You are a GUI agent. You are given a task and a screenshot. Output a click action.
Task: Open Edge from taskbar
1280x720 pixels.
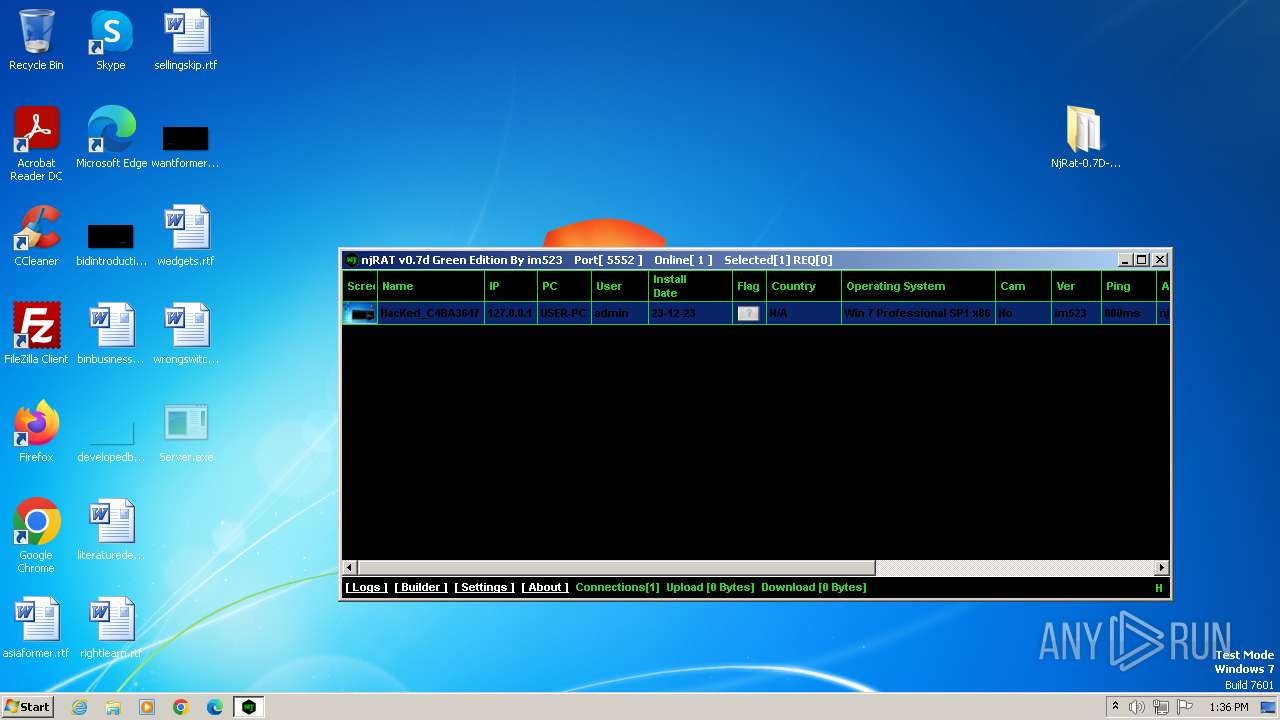(x=215, y=707)
